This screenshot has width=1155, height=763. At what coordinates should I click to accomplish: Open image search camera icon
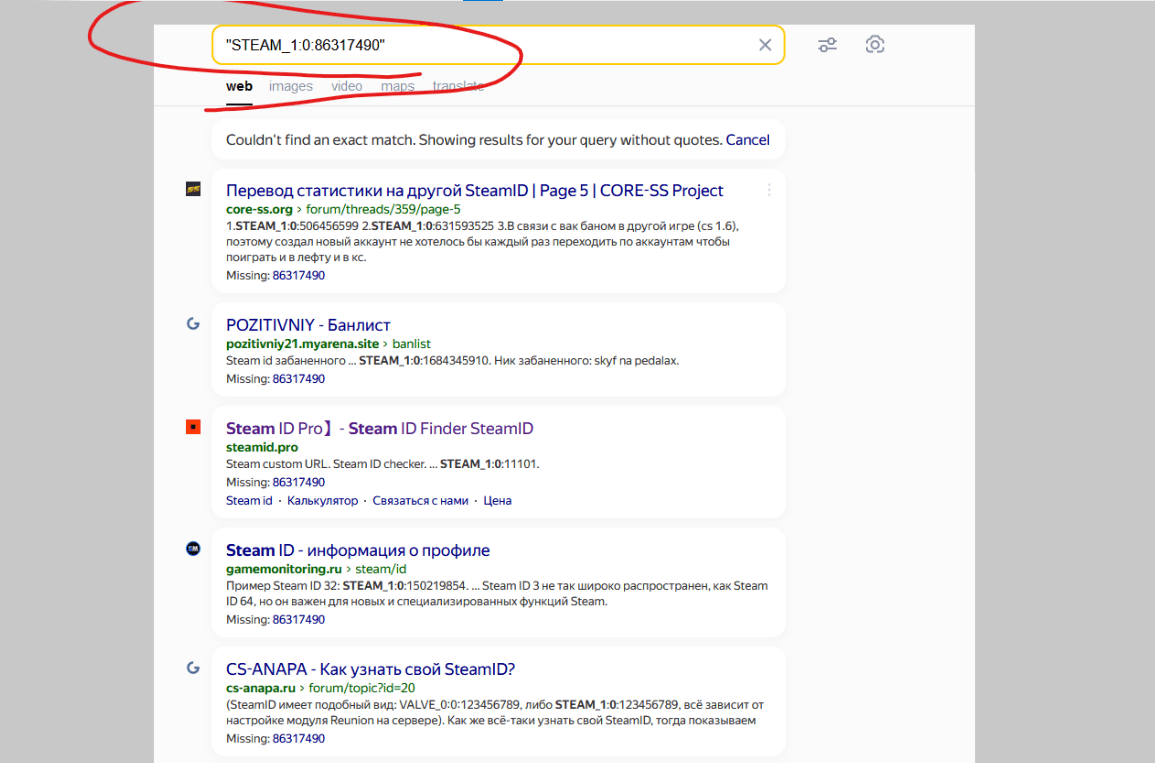[874, 44]
